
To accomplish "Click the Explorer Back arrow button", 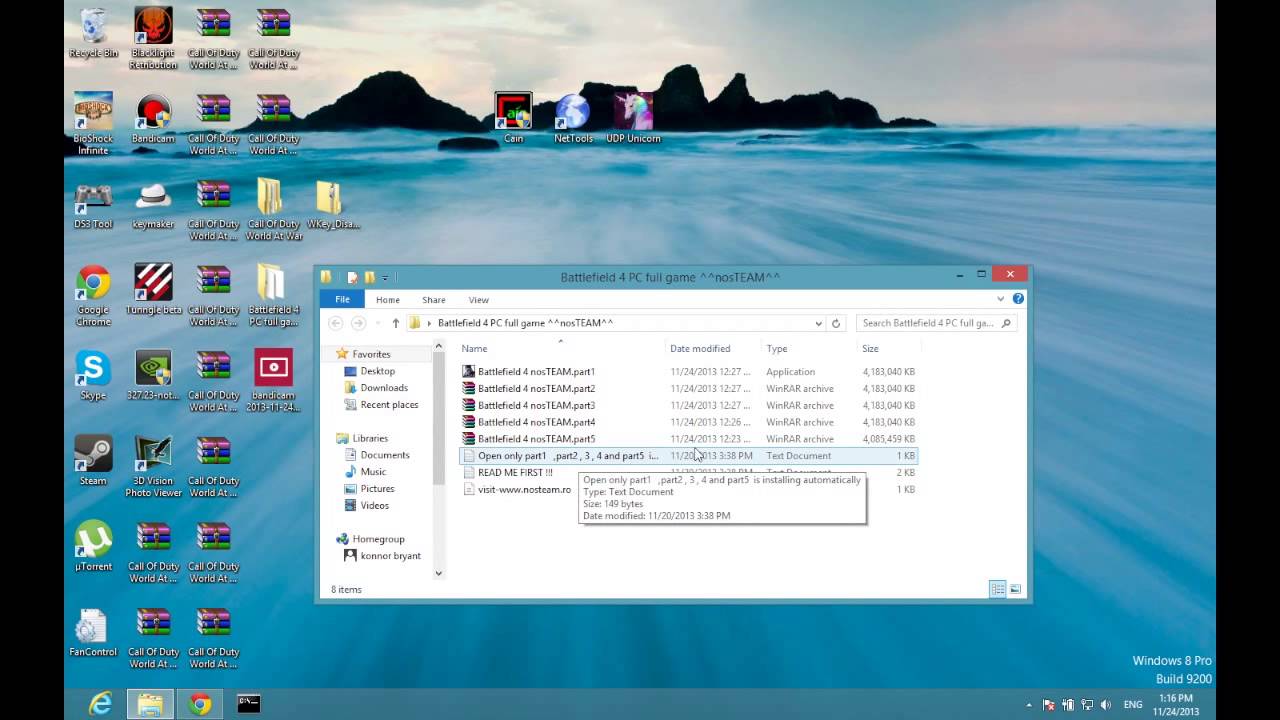I will (336, 323).
